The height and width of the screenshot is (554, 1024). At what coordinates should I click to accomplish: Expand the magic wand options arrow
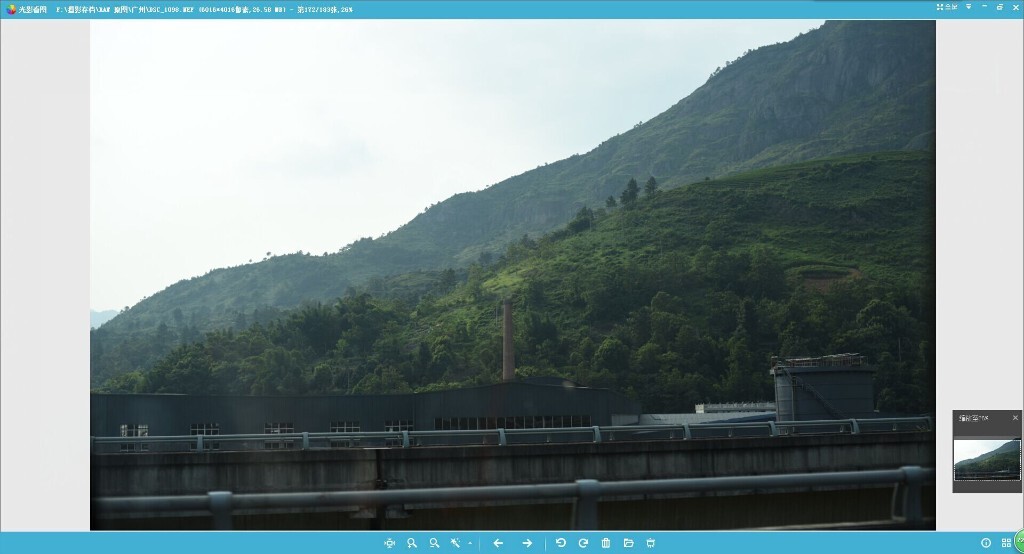(470, 543)
